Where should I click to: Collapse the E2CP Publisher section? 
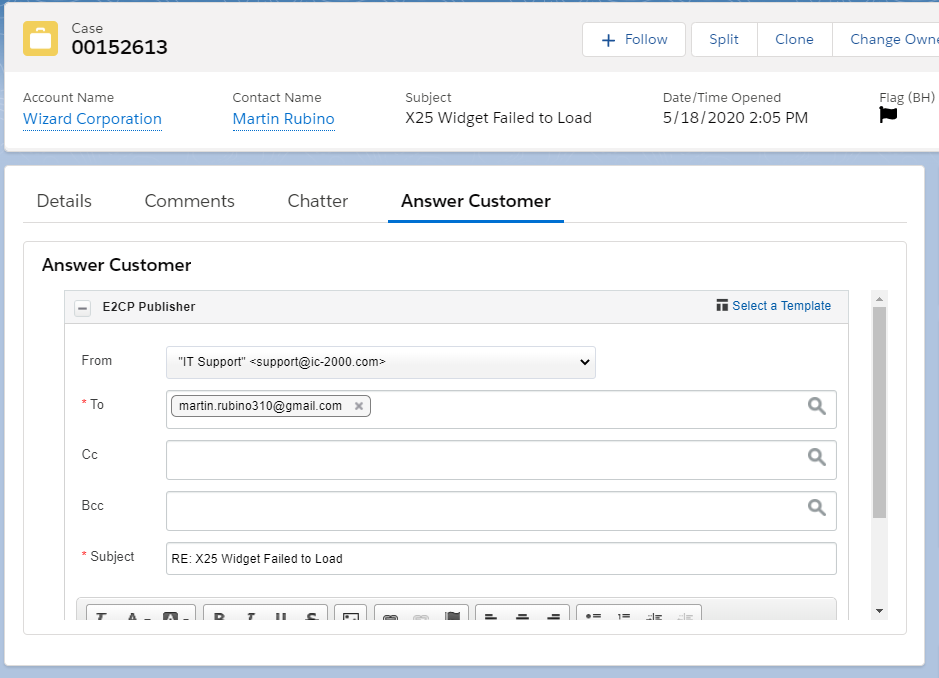83,308
